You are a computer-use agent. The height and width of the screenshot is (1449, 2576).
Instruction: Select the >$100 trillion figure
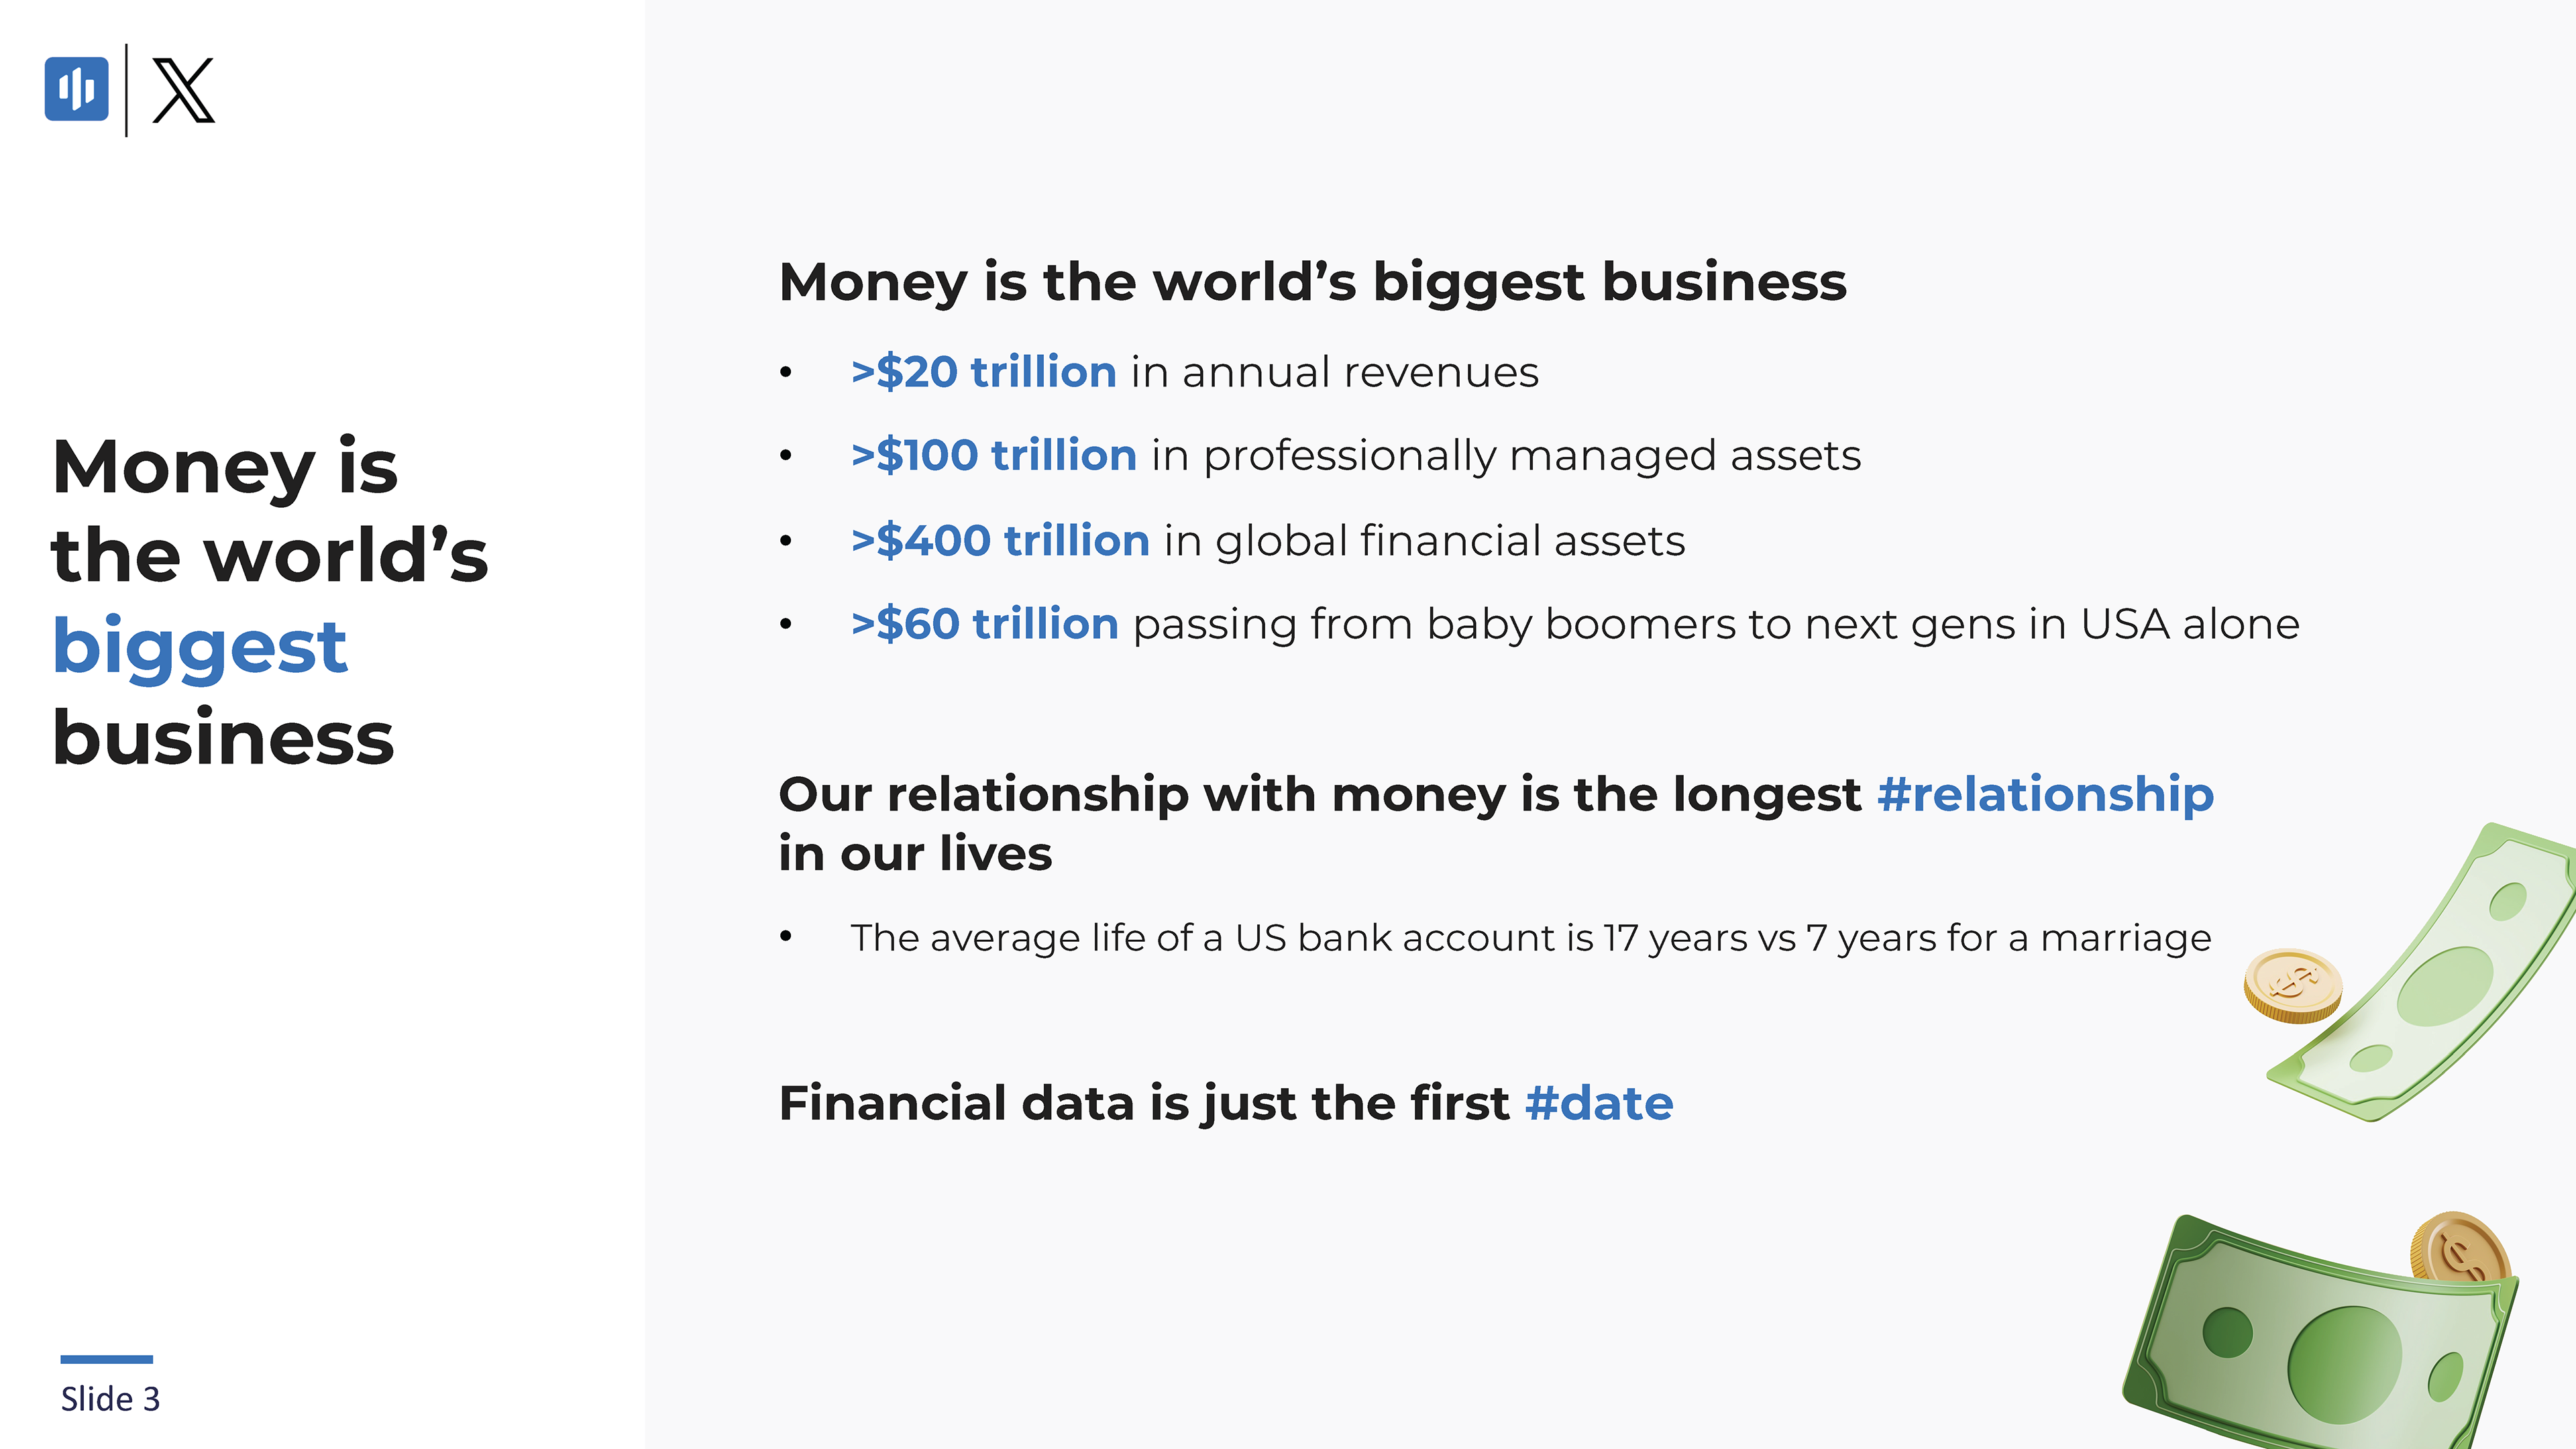click(993, 455)
